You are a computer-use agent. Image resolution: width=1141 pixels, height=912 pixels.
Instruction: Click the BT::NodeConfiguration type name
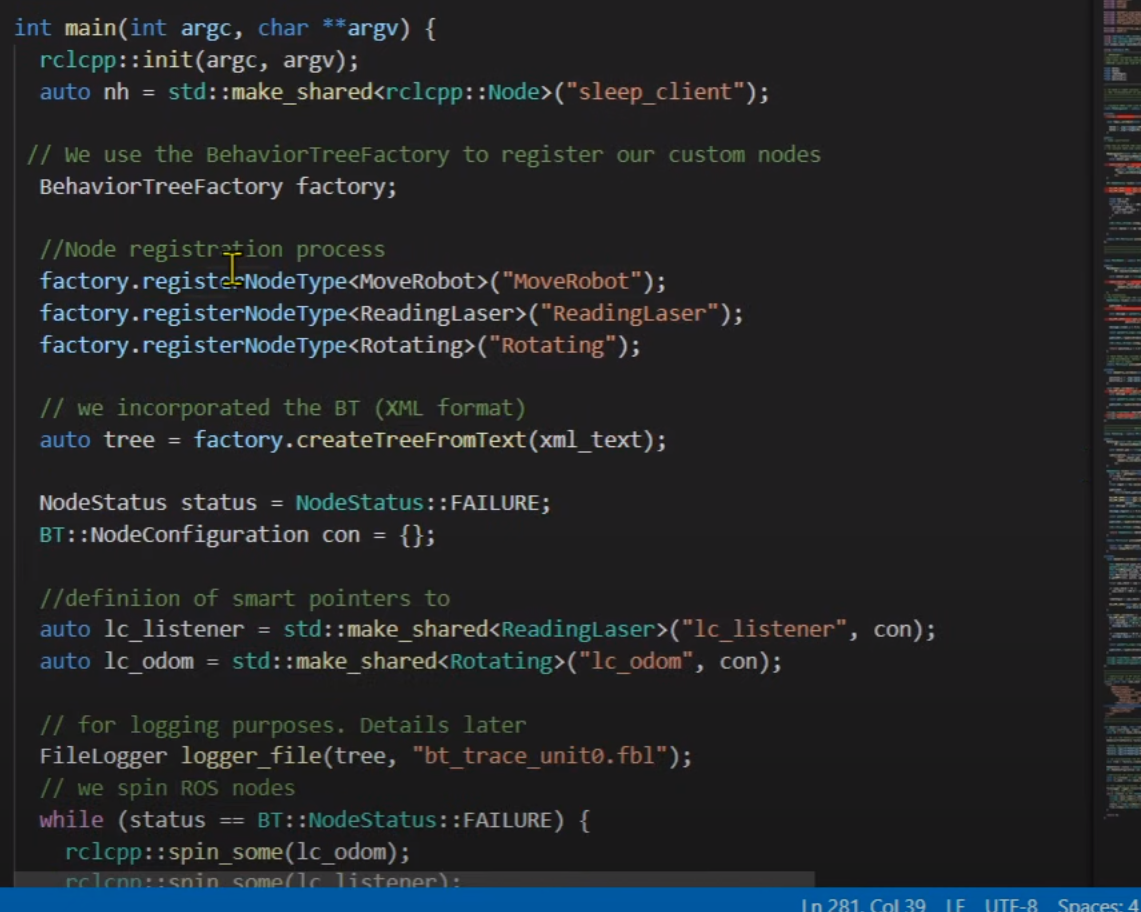(173, 534)
